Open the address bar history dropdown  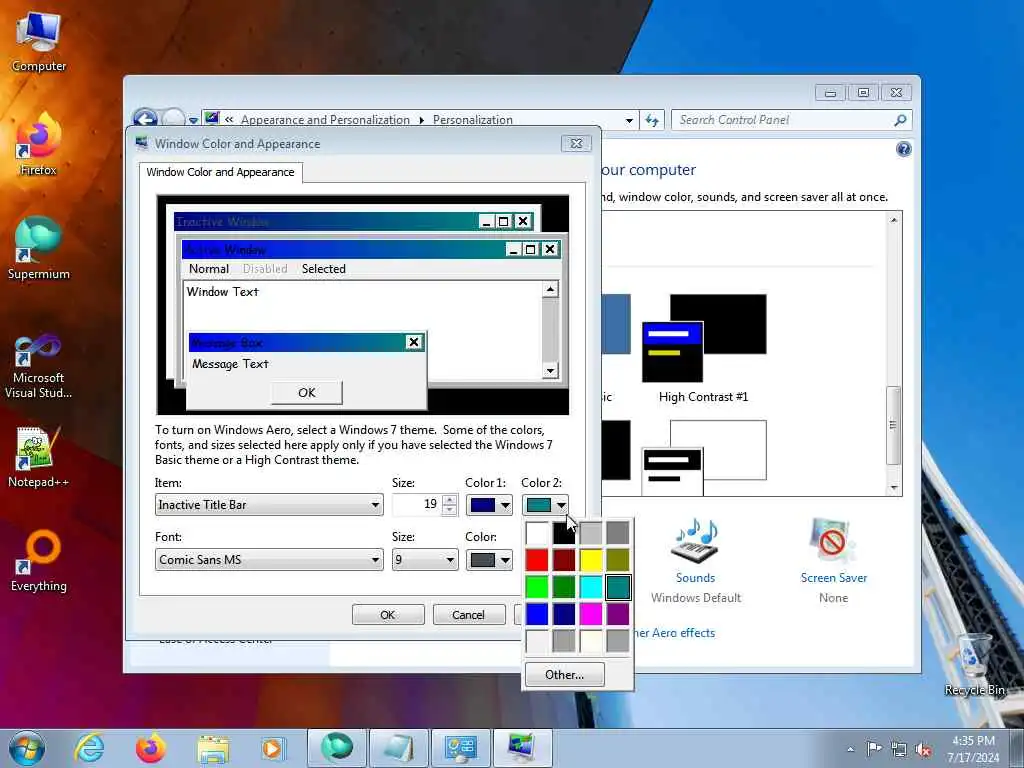click(x=629, y=120)
